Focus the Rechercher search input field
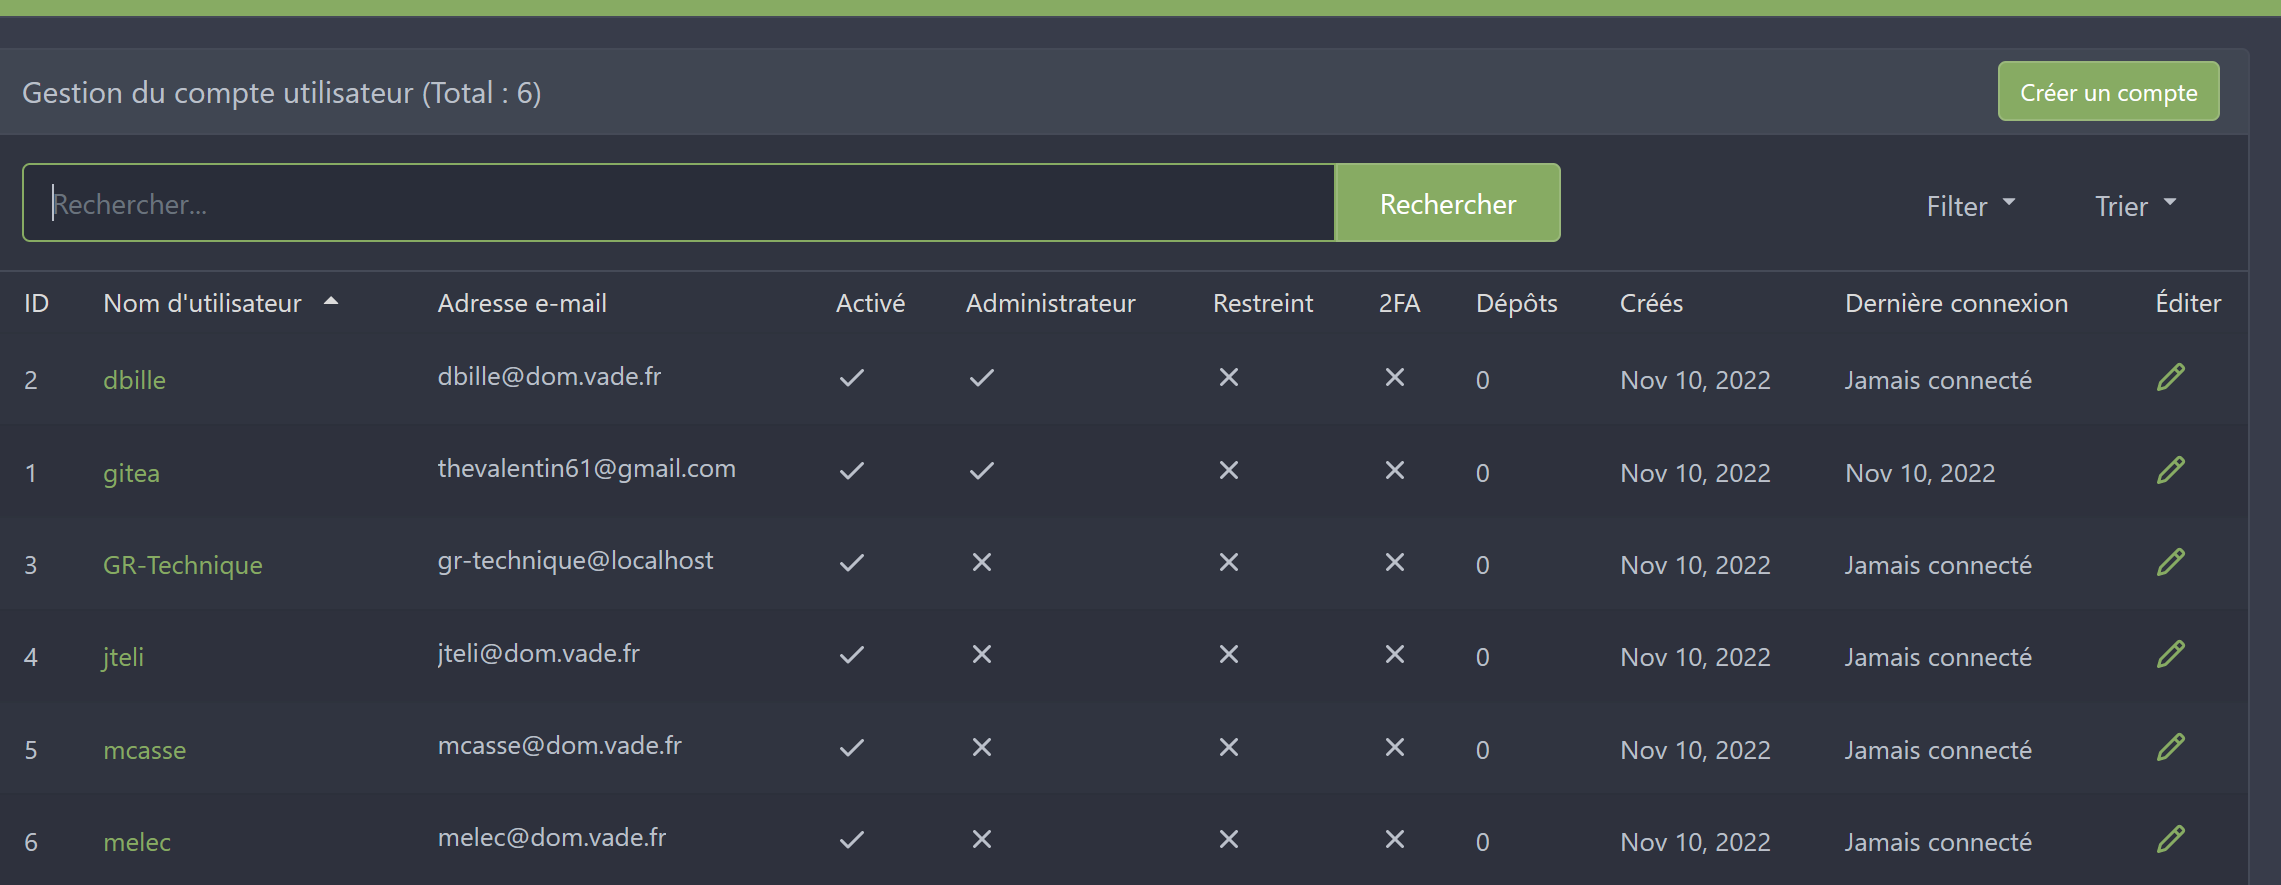Screen dimensions: 2281x885 [678, 204]
